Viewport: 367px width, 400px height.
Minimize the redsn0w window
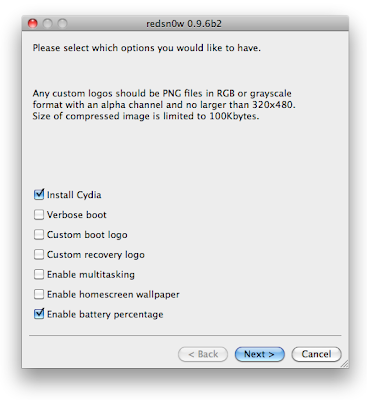tap(48, 23)
